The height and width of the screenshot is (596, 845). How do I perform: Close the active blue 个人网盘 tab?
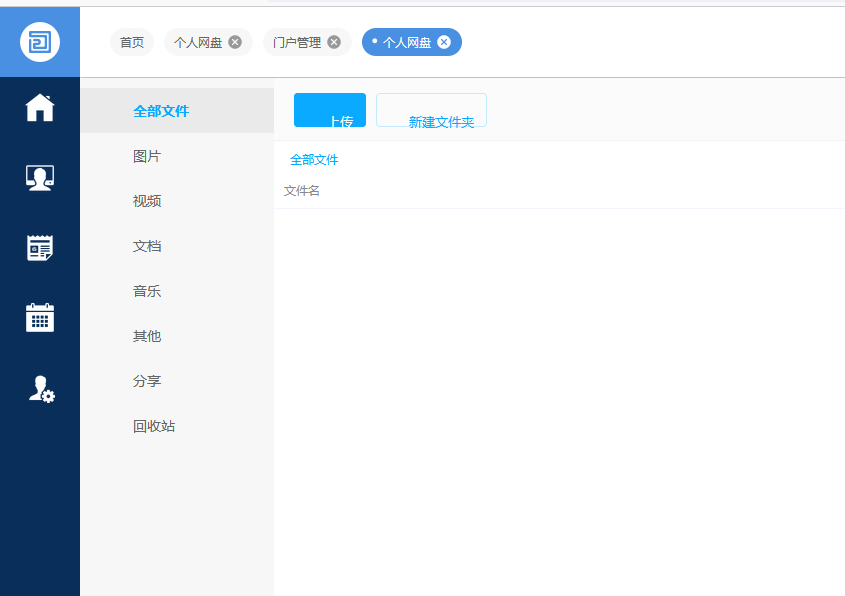tap(444, 42)
